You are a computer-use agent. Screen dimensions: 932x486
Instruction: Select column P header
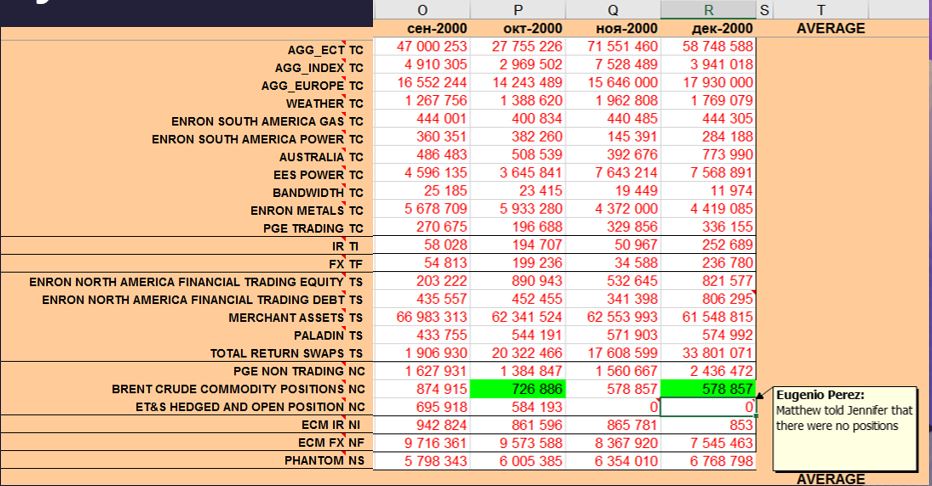pos(518,10)
